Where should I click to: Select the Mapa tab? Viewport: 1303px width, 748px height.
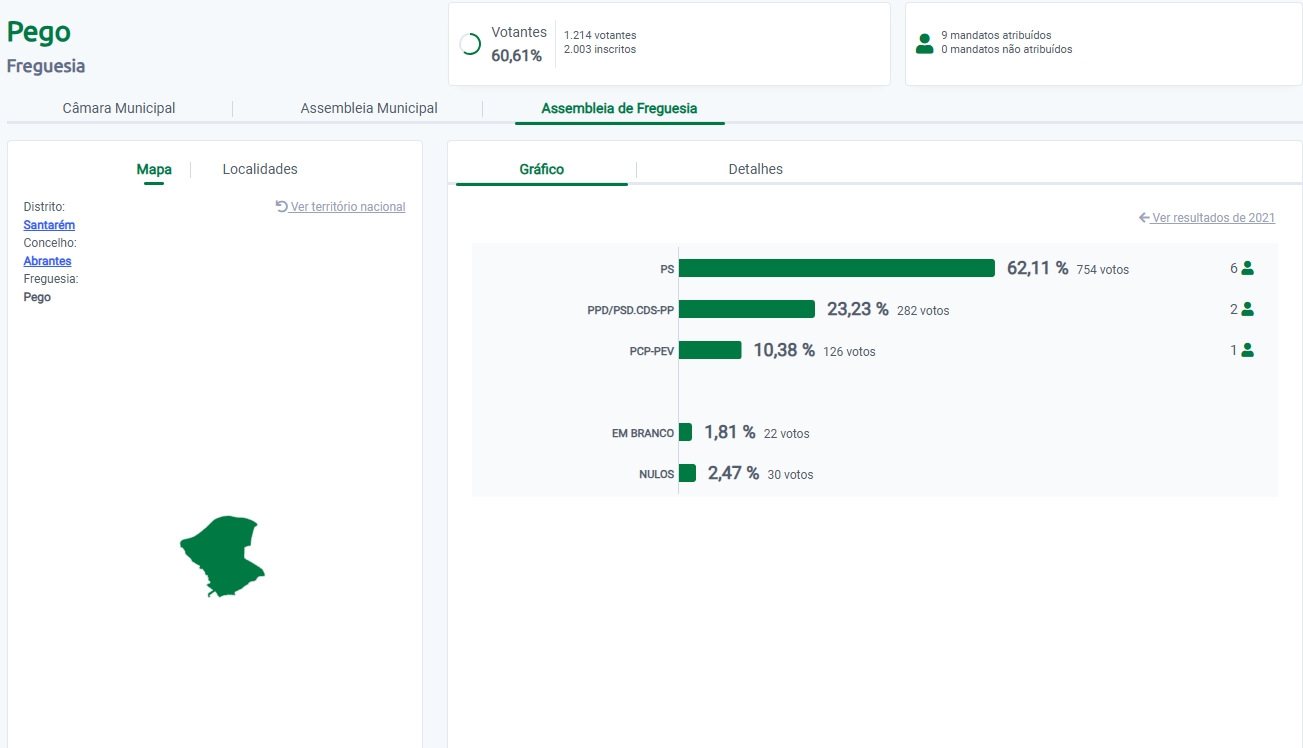coord(154,169)
